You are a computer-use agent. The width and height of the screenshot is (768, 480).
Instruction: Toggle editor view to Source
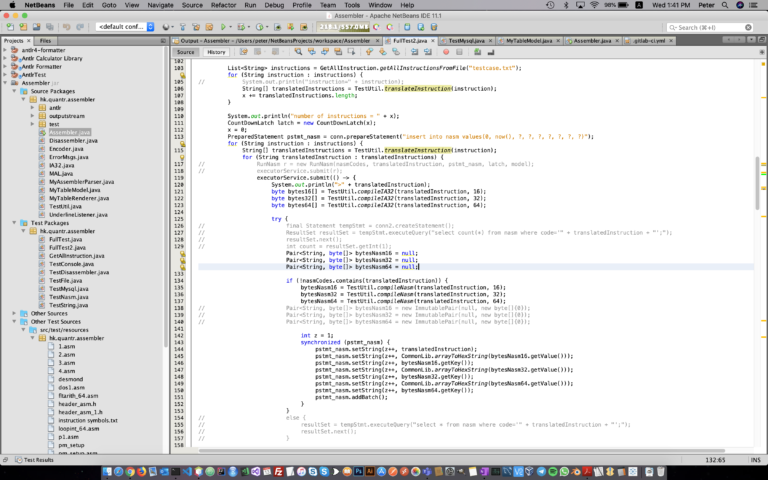coord(186,52)
